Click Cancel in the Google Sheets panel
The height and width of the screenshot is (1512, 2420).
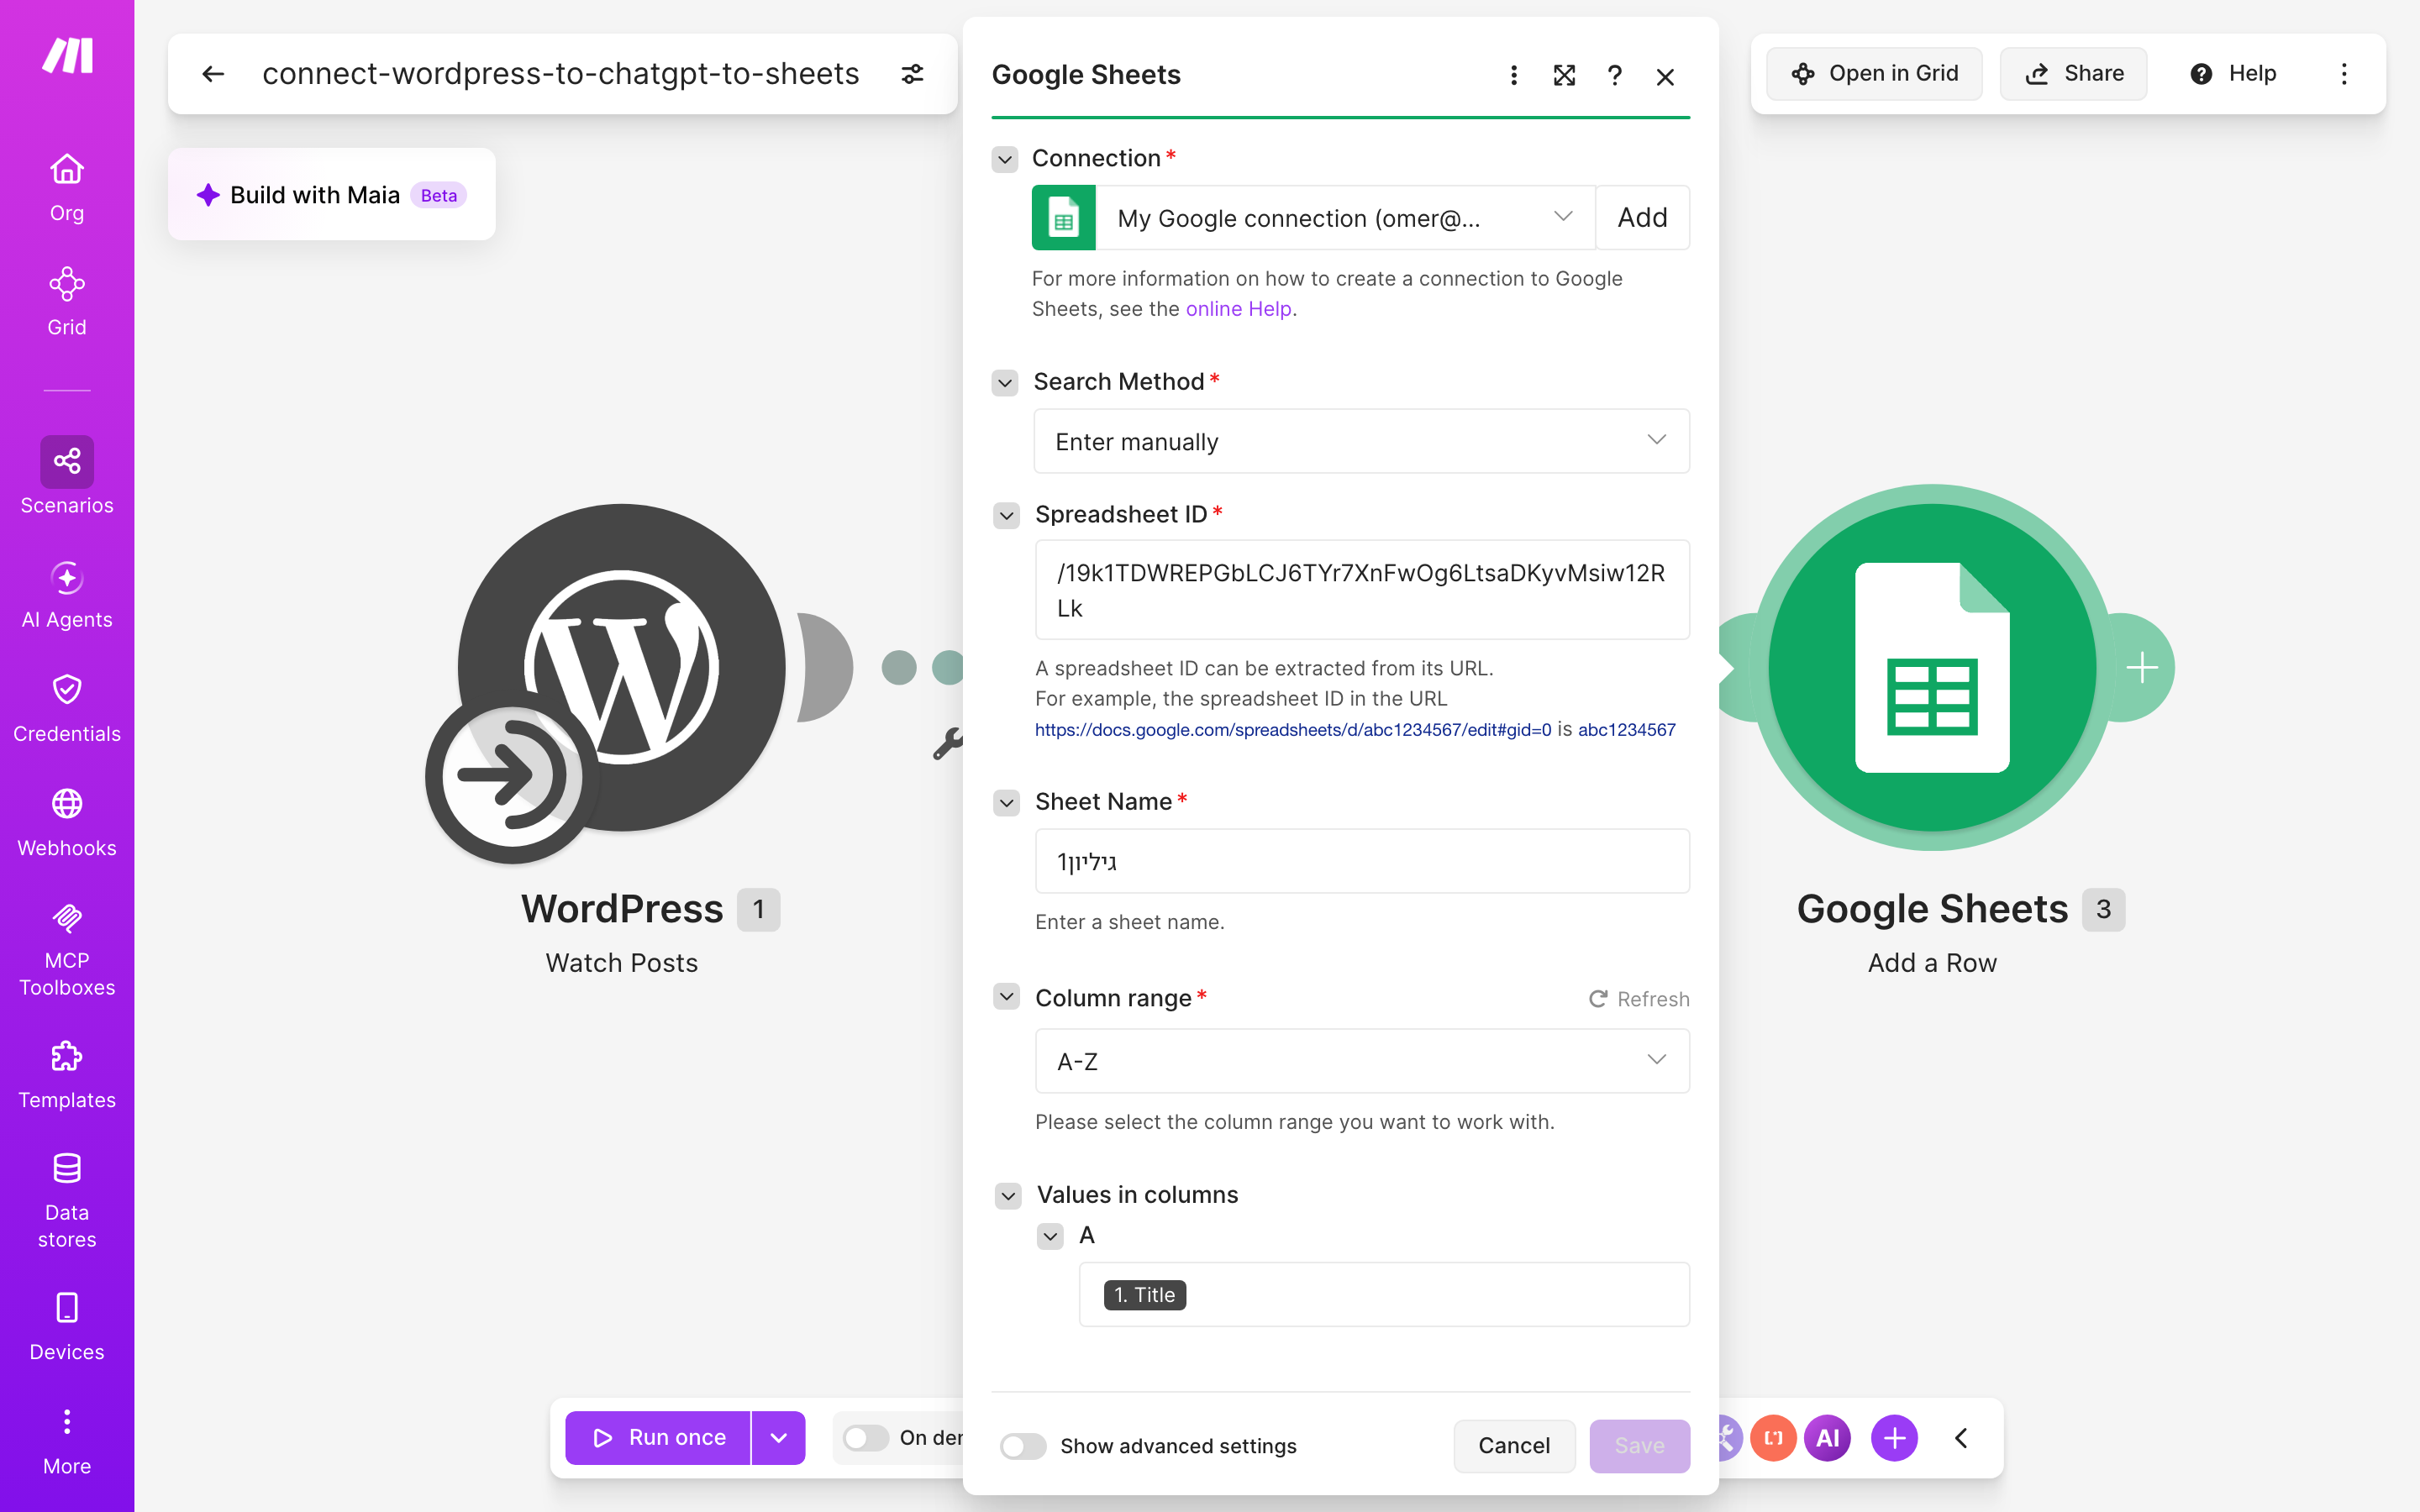point(1514,1446)
